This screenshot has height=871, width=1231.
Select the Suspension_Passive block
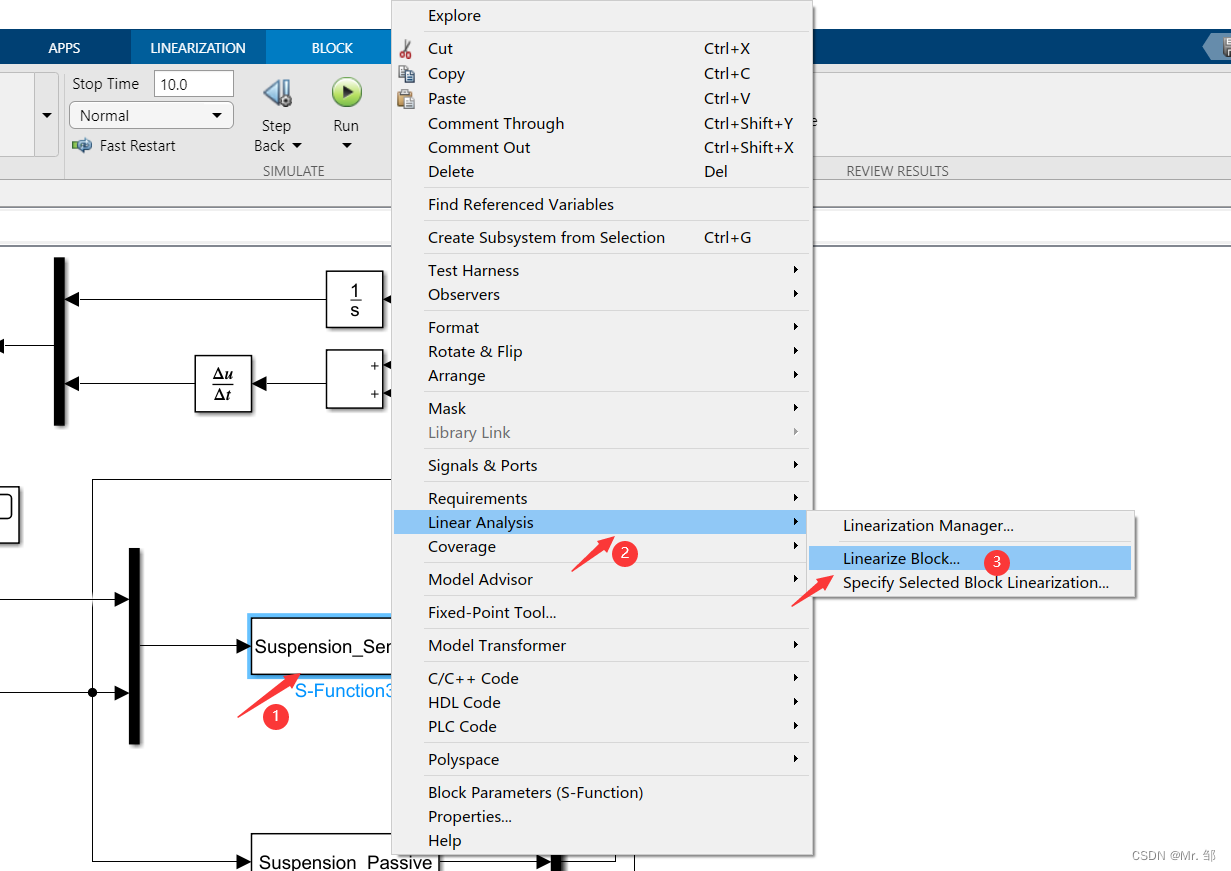coord(343,852)
